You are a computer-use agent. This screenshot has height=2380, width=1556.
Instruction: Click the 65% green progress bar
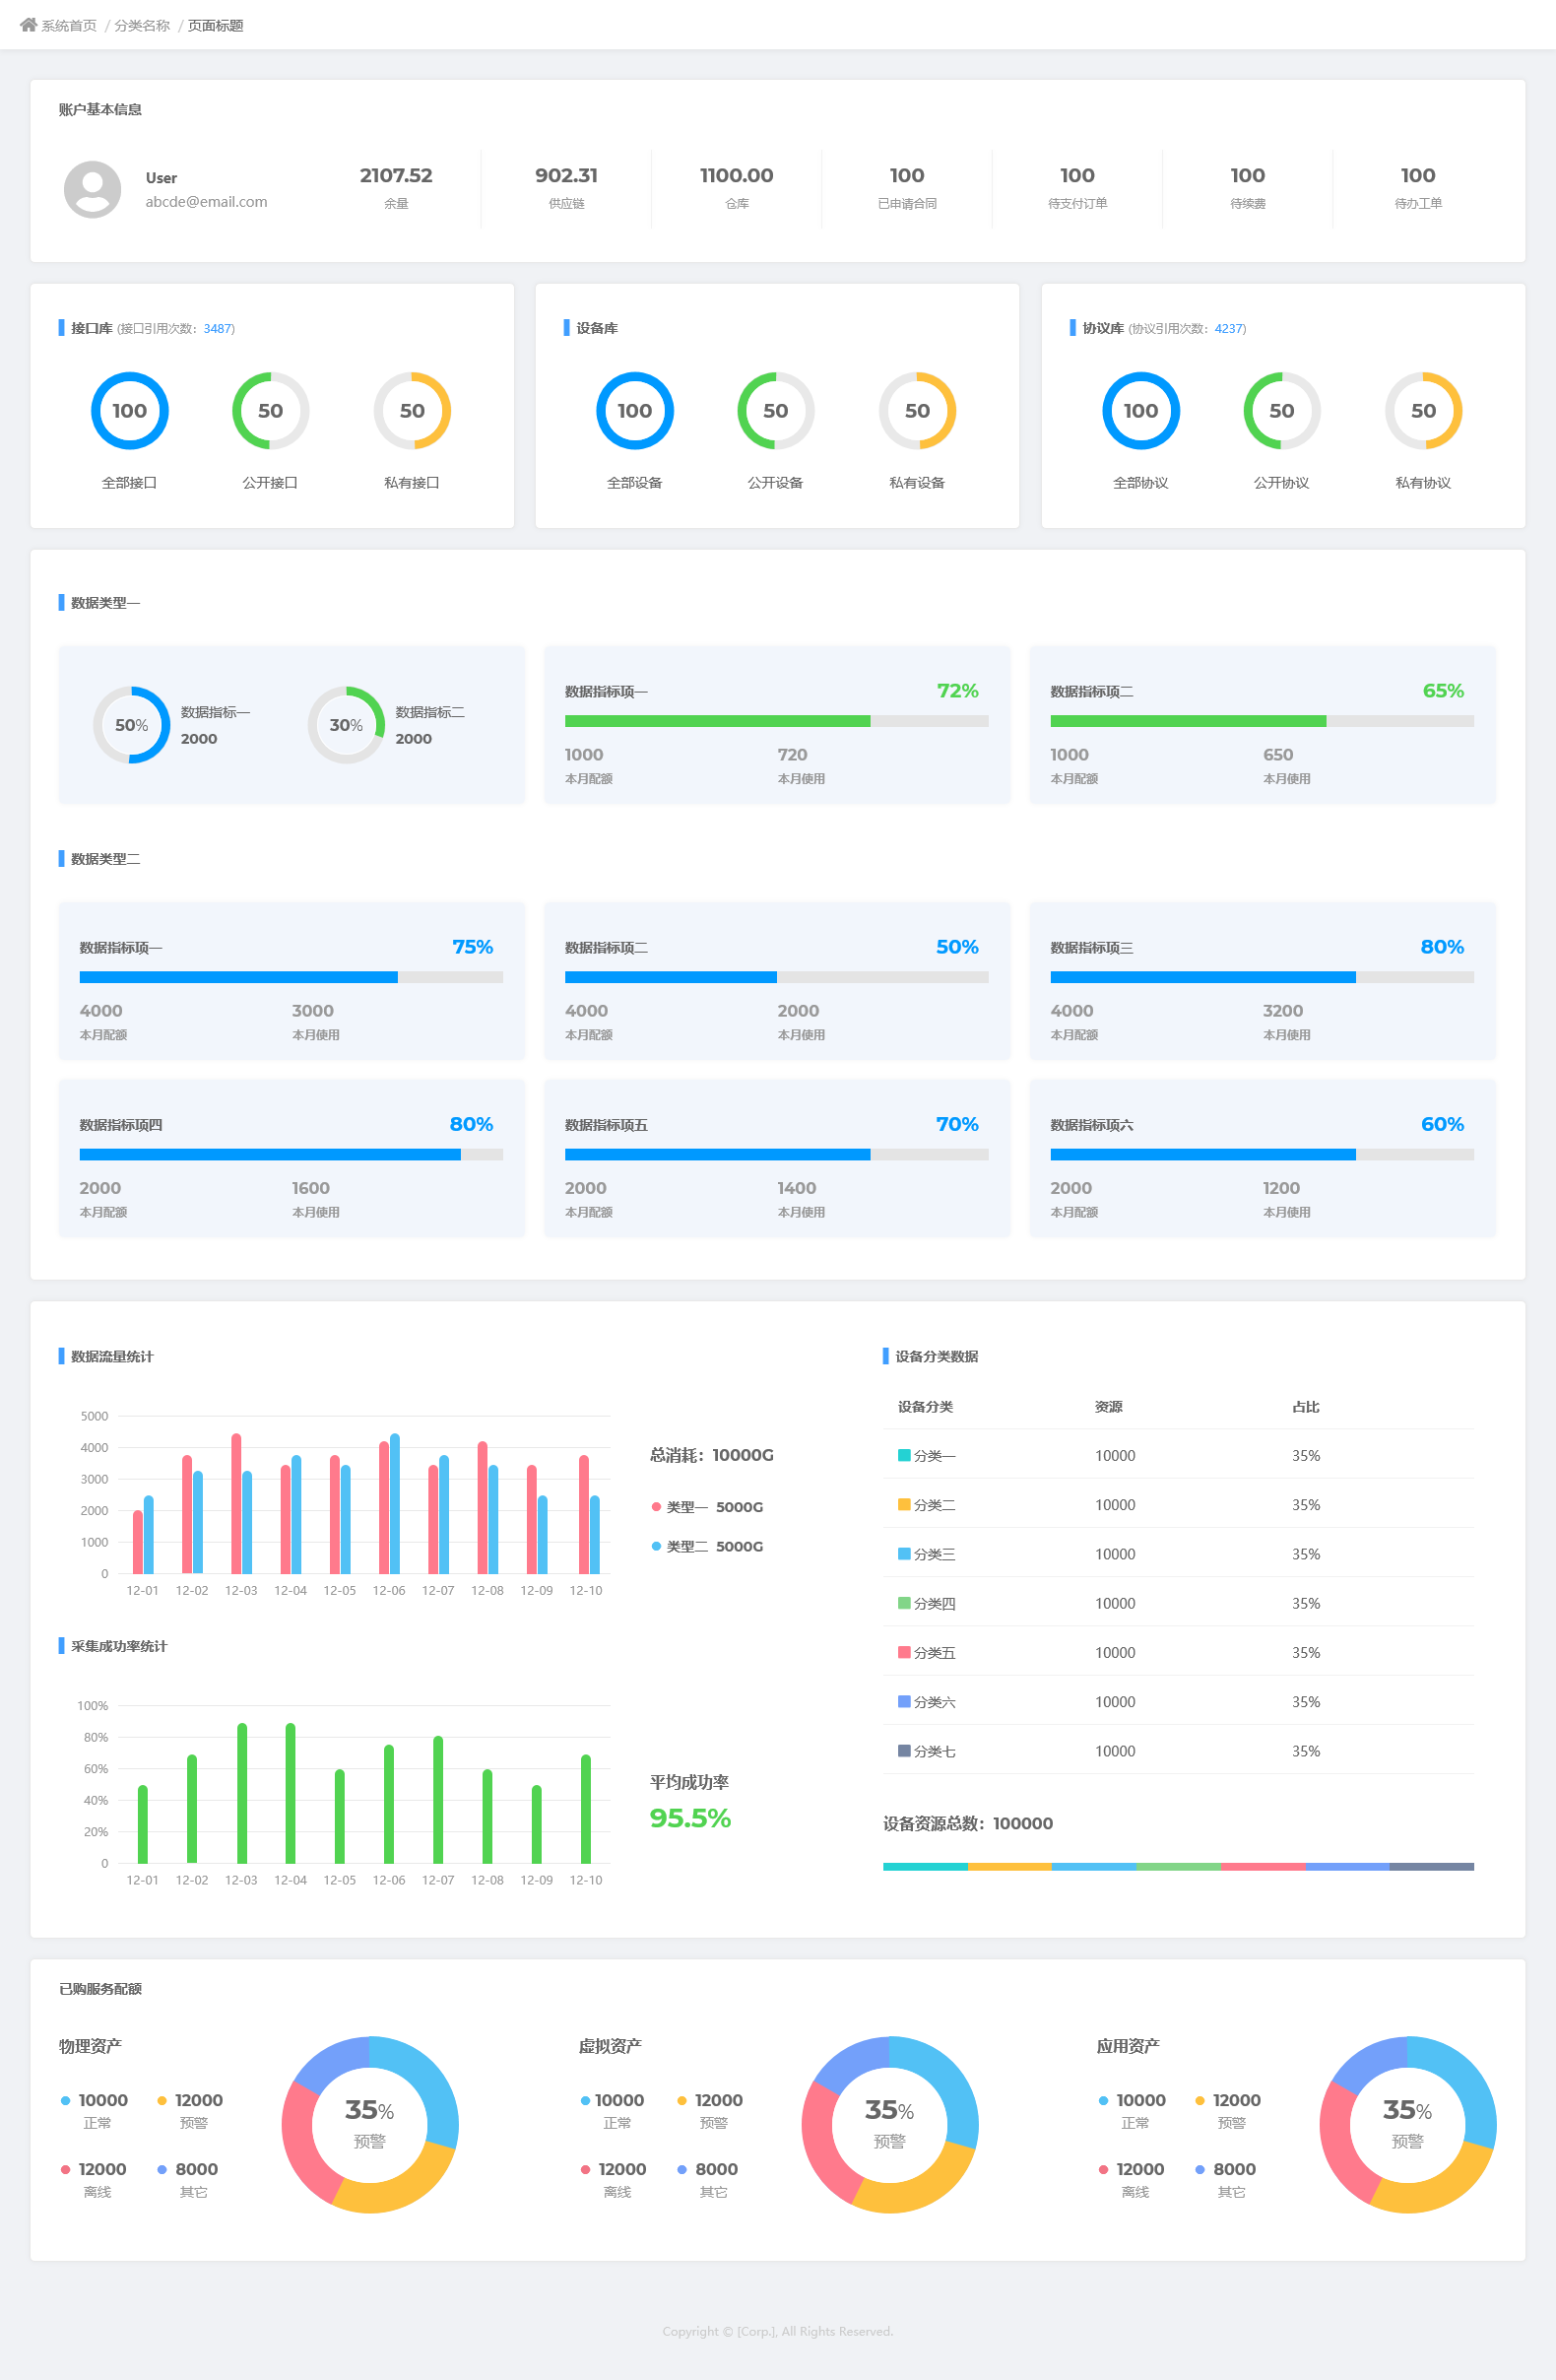click(x=1262, y=721)
